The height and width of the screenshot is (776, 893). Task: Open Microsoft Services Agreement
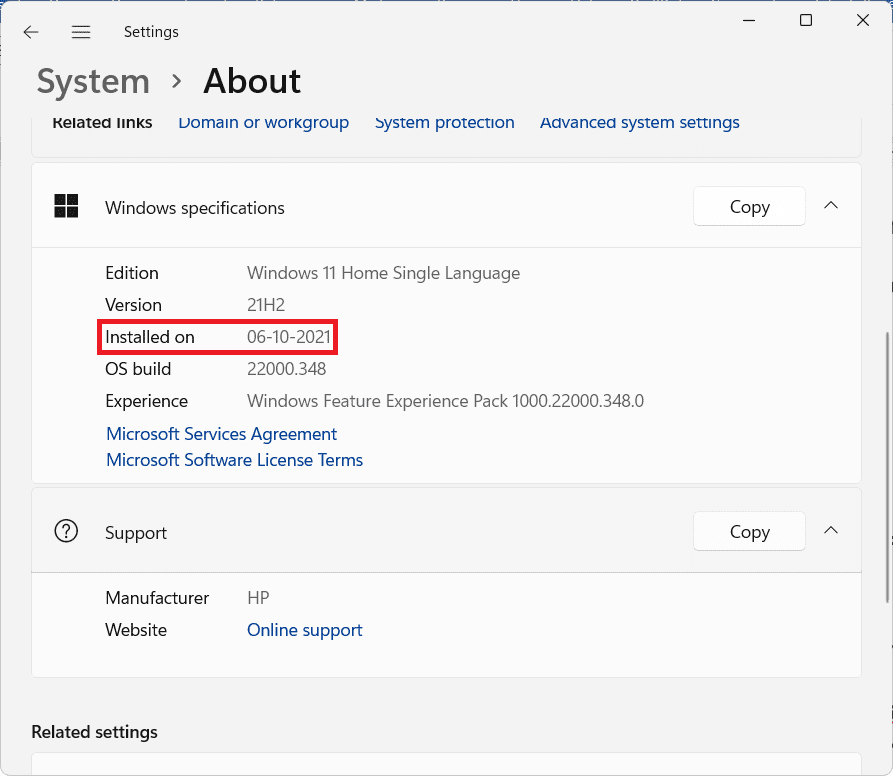tap(222, 434)
